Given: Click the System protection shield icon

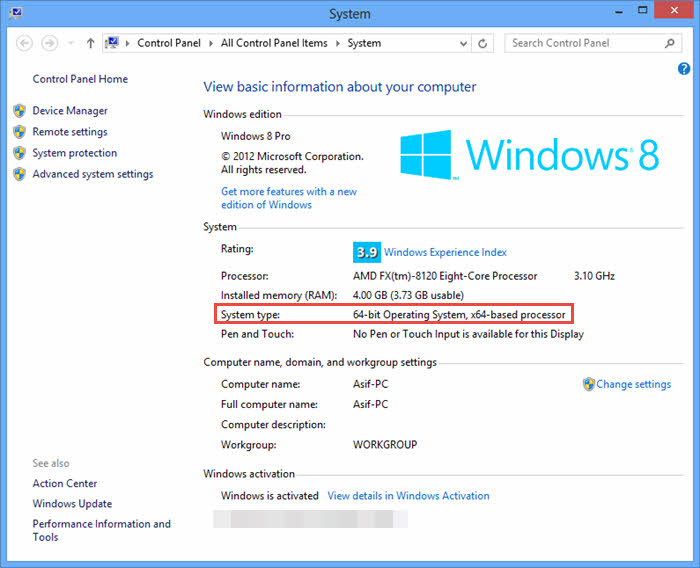Looking at the screenshot, I should click(19, 153).
